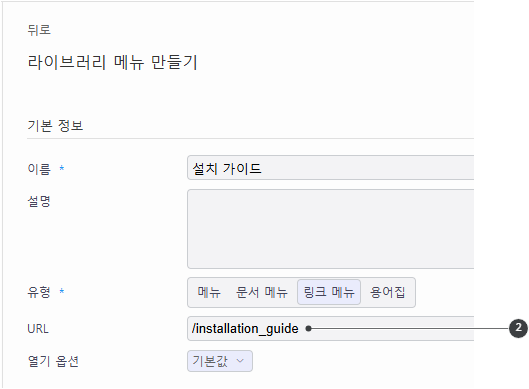This screenshot has width=529, height=389.
Task: Click the URL field with /installation_guide
Action: [x=331, y=329]
